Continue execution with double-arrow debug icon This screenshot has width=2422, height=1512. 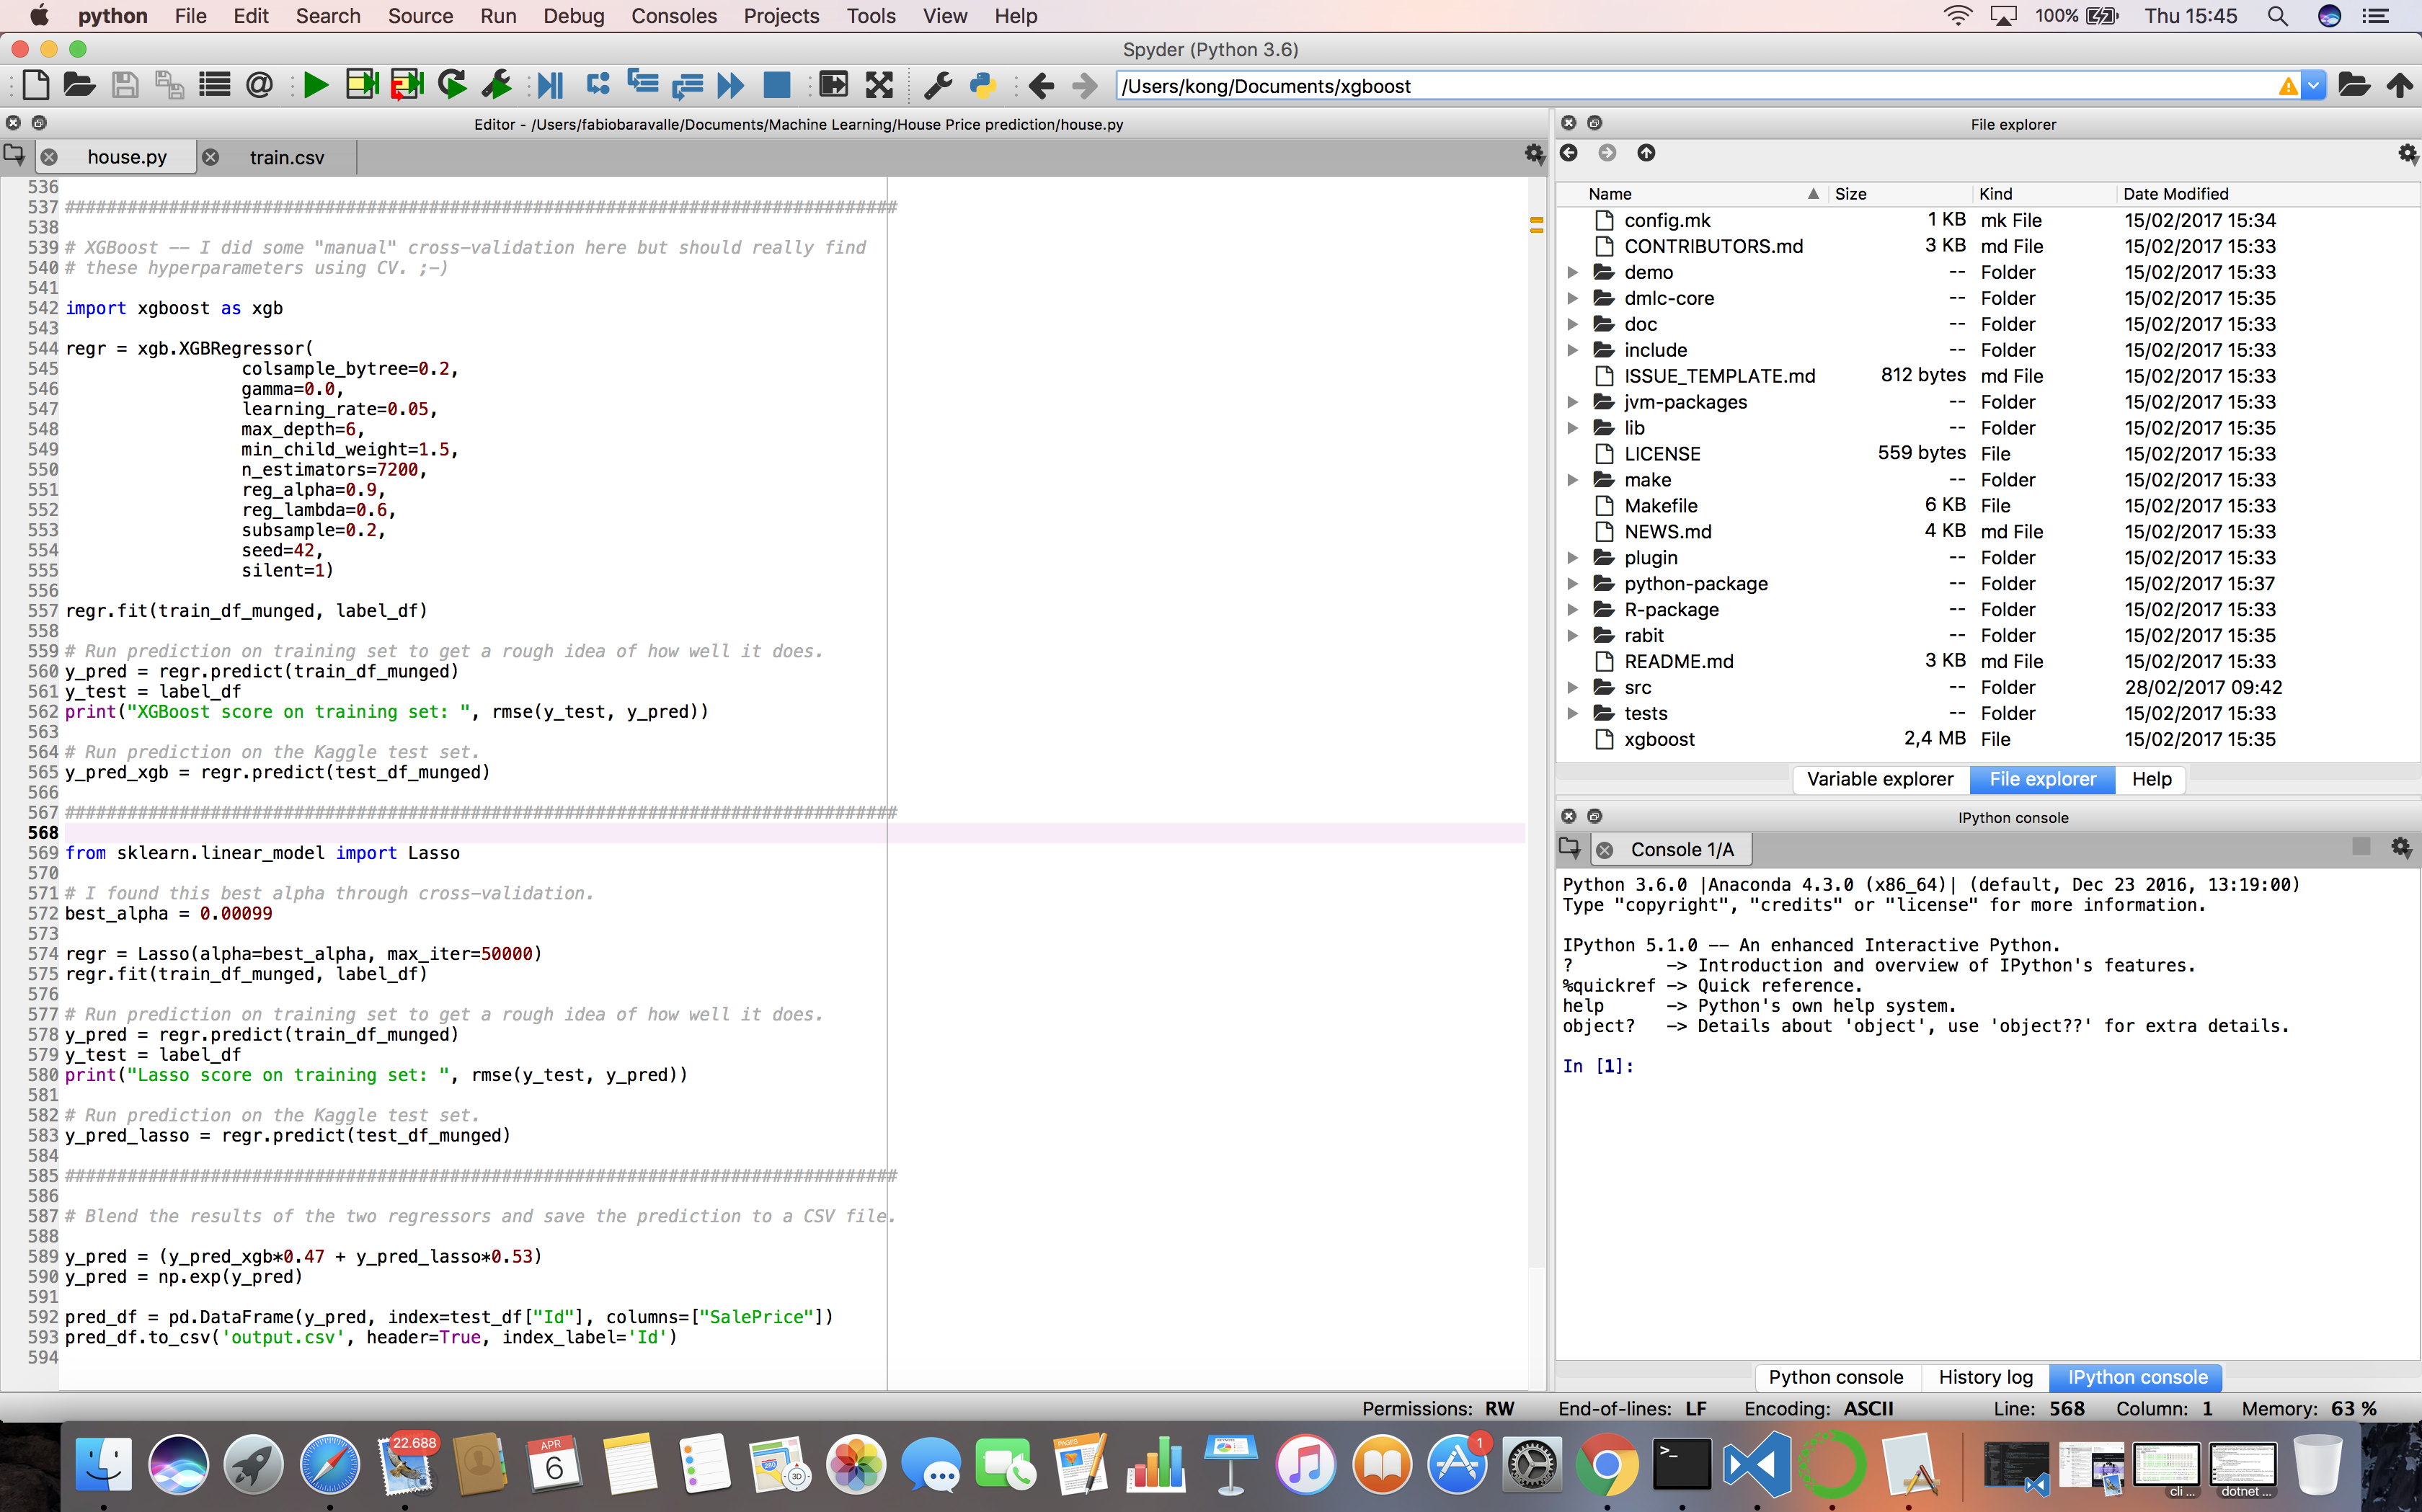click(x=731, y=85)
